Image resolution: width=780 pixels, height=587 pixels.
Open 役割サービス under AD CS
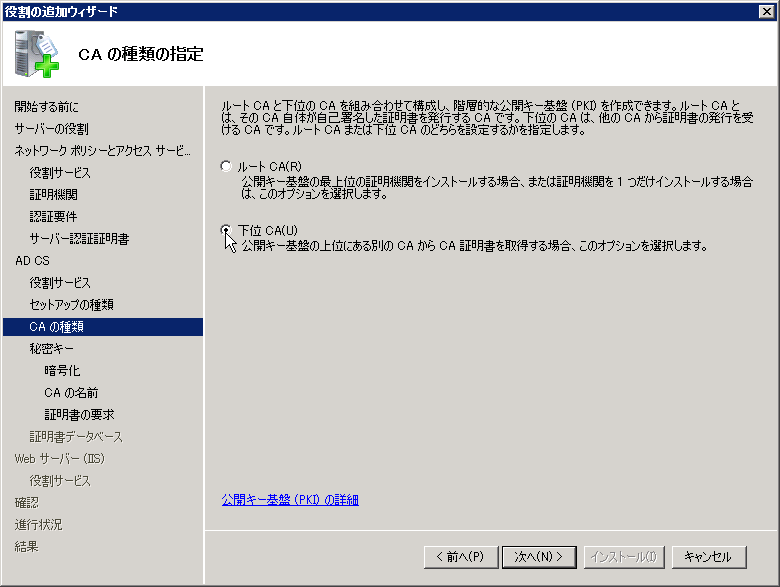pos(60,283)
